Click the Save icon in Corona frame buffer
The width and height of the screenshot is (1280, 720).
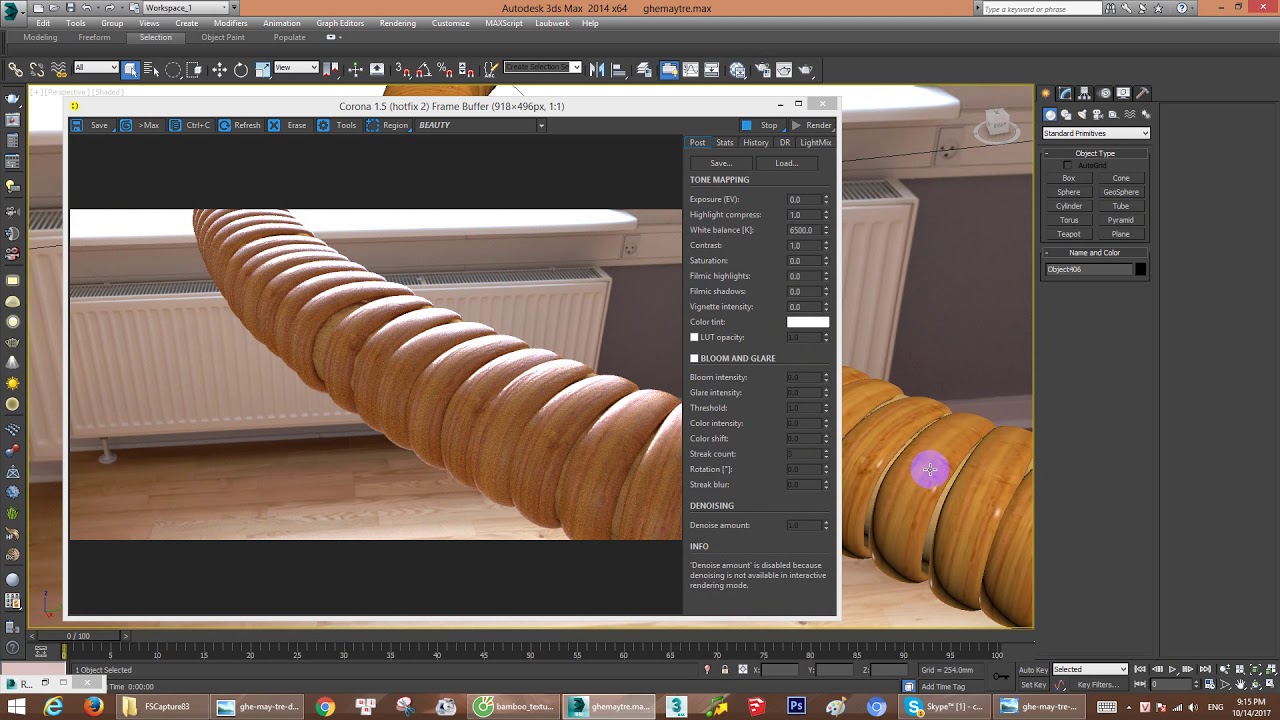77,125
